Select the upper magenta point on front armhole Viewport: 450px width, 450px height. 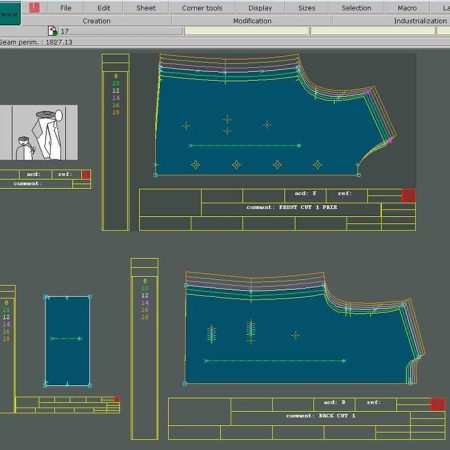click(x=368, y=92)
